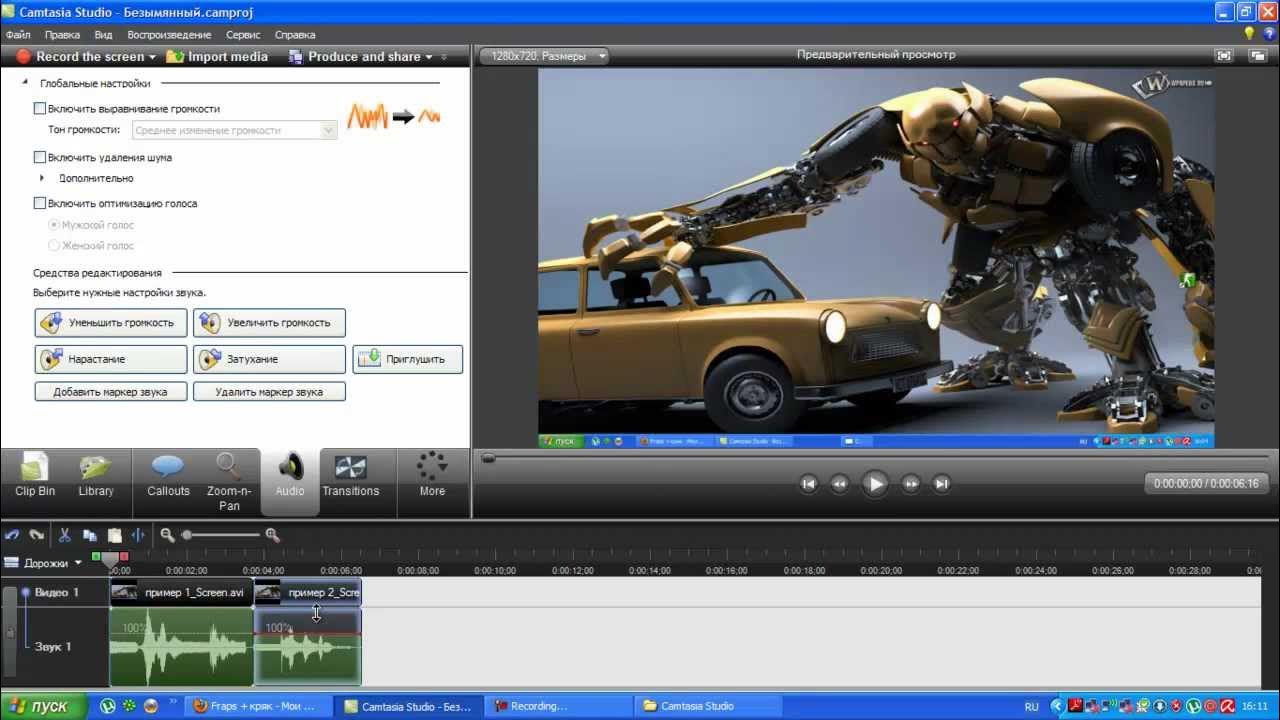Click the timeline zoom slider handle
This screenshot has width=1280, height=720.
pos(187,535)
